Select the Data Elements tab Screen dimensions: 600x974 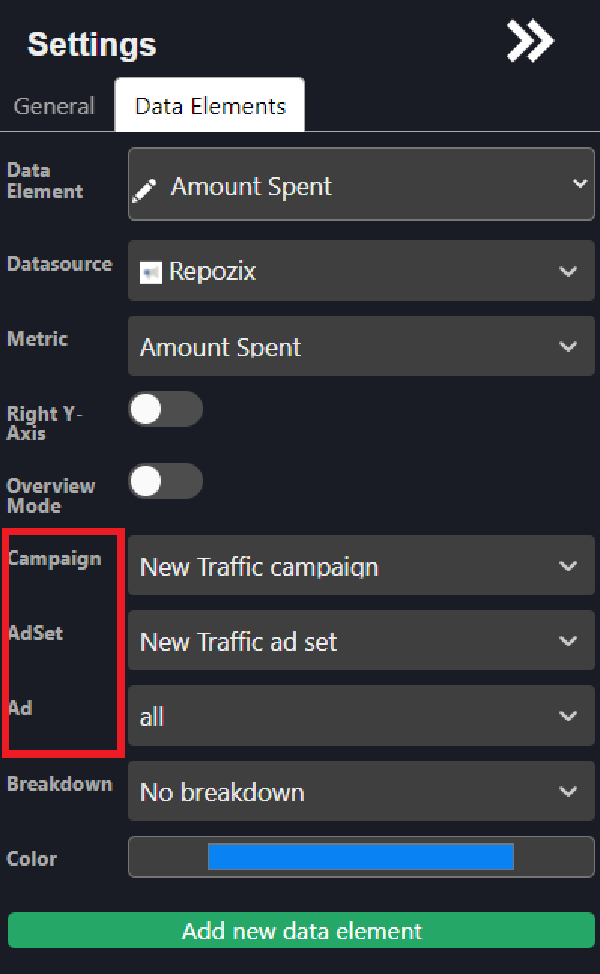click(209, 104)
